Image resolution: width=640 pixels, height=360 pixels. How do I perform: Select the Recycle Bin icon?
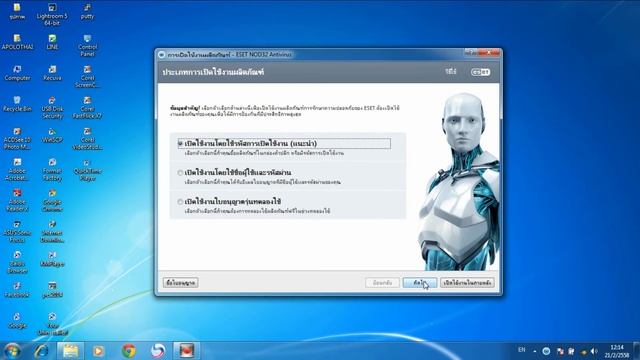[x=17, y=104]
